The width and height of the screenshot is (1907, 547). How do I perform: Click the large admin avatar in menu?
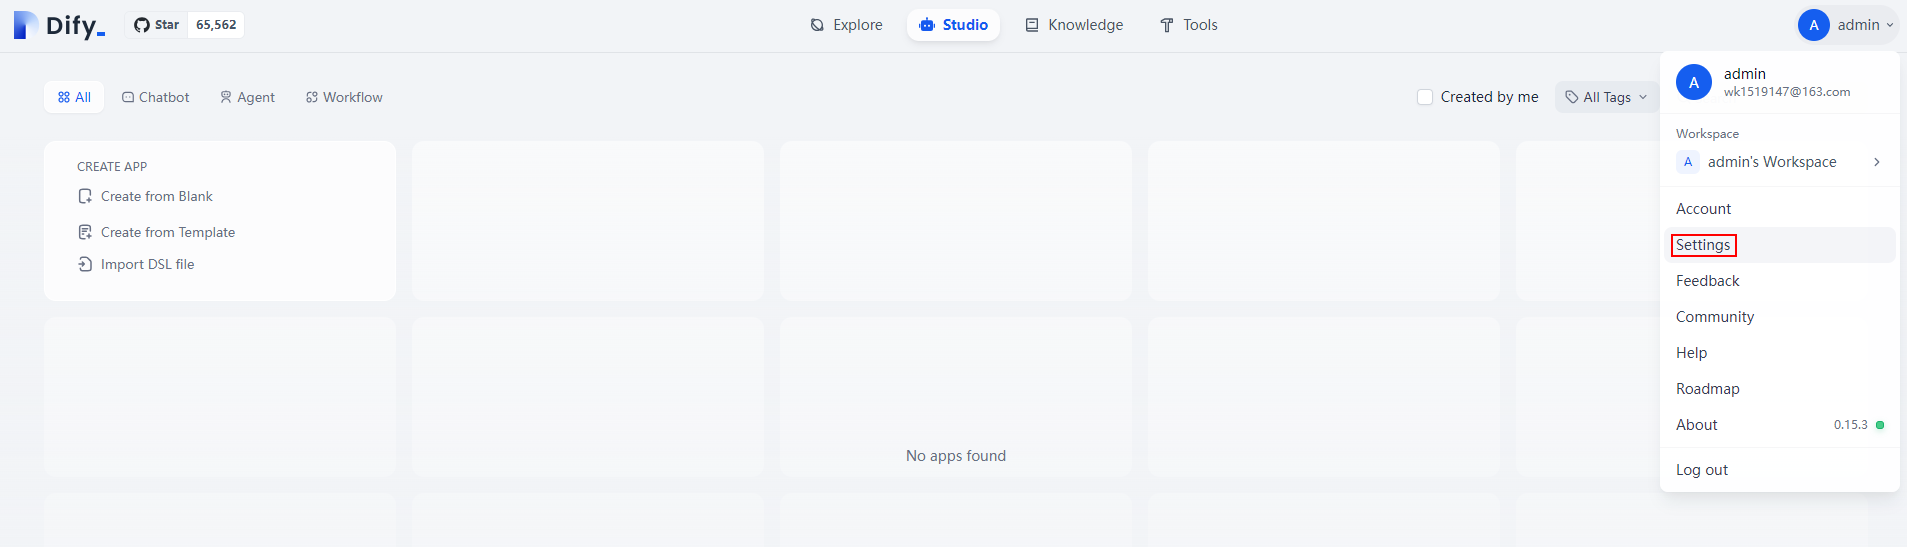tap(1694, 82)
